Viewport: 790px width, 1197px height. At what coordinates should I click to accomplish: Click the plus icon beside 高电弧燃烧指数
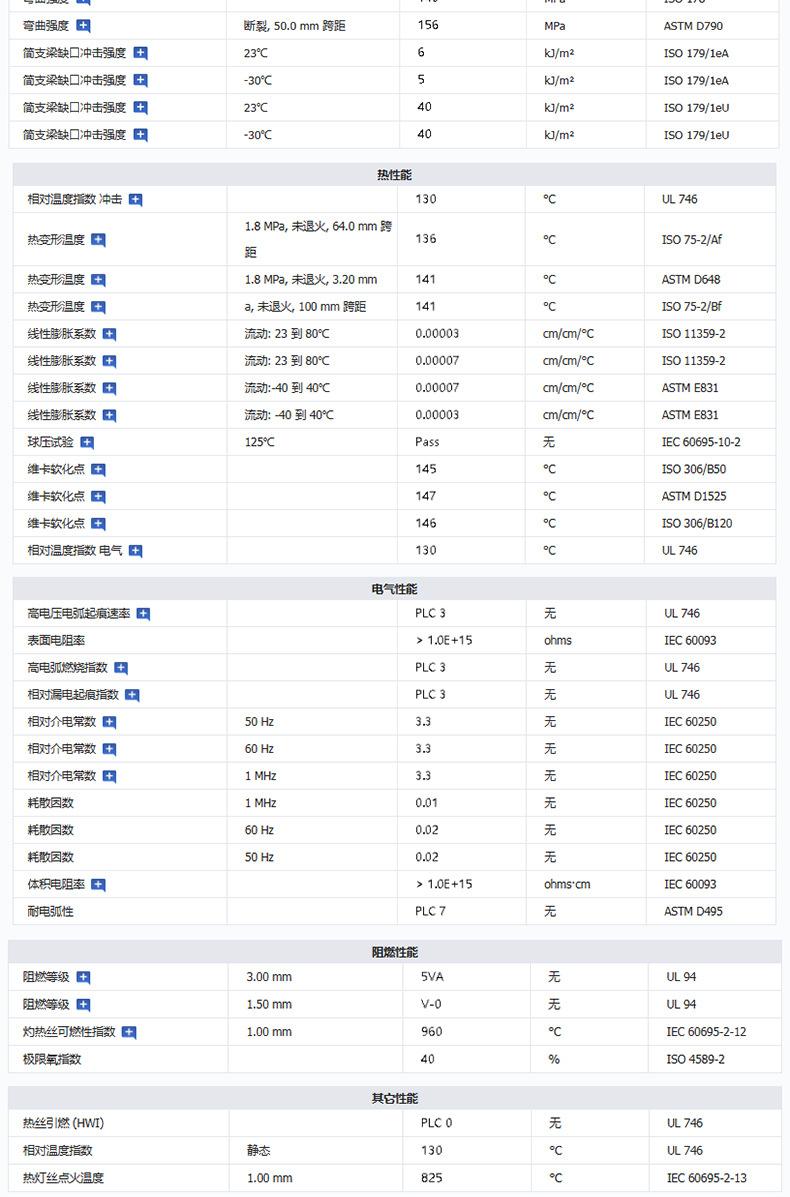point(121,668)
